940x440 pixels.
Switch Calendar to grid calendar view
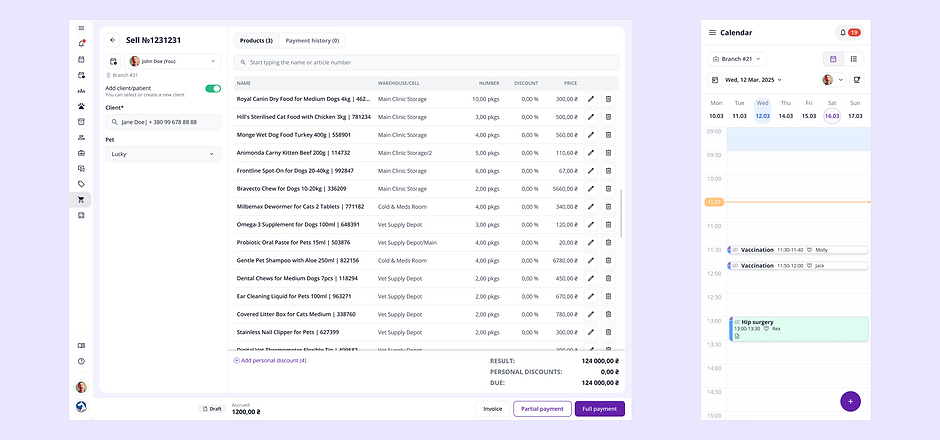[x=833, y=59]
